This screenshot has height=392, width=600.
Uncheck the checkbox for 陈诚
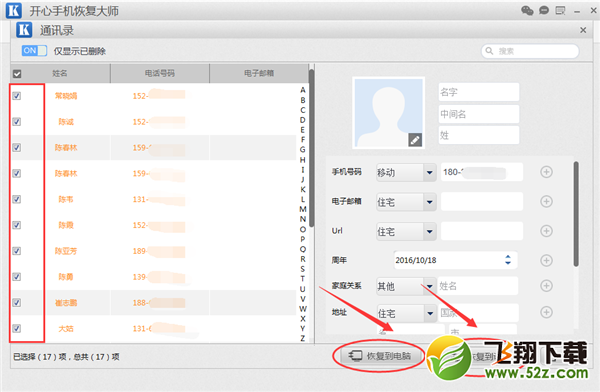point(16,122)
